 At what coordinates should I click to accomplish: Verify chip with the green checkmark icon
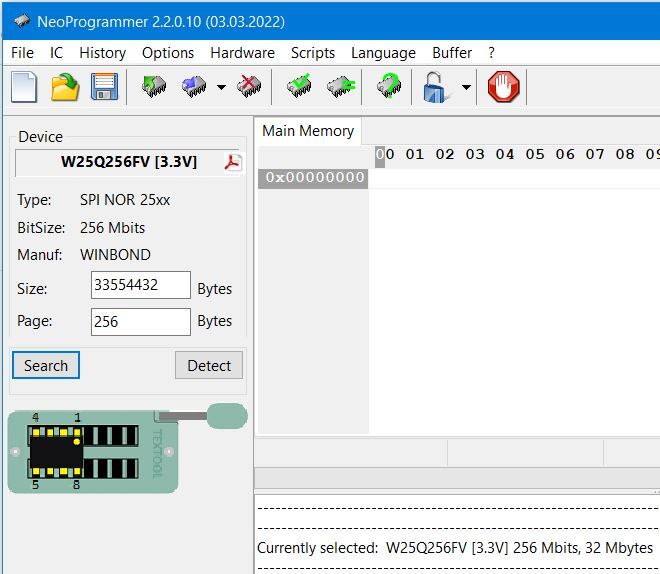coord(299,86)
